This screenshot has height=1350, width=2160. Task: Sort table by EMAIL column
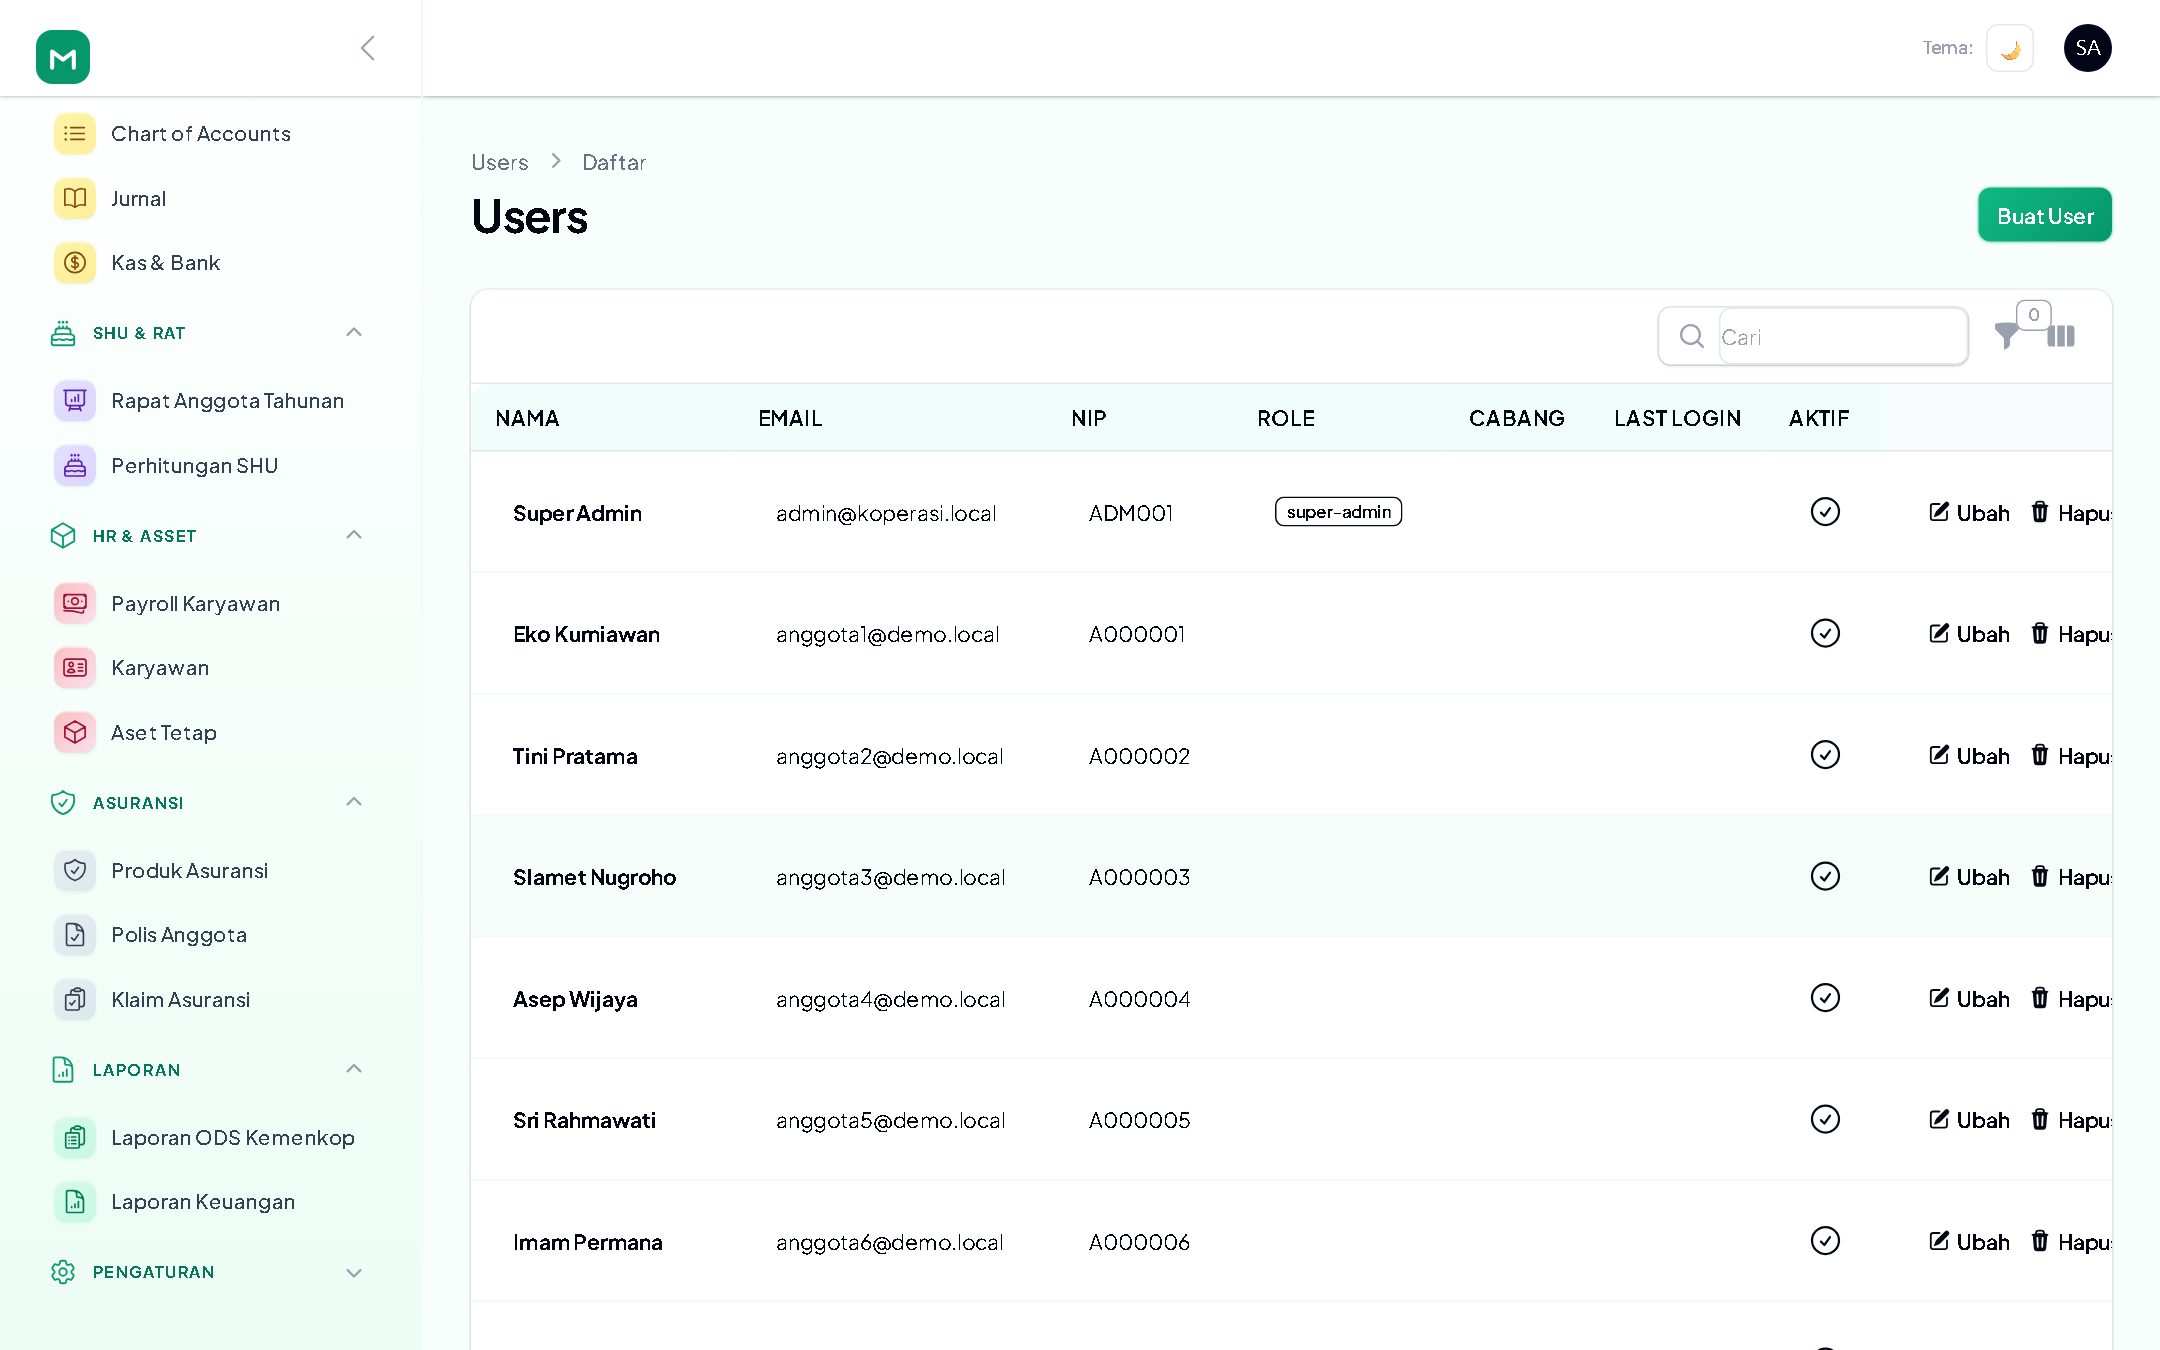click(x=790, y=418)
